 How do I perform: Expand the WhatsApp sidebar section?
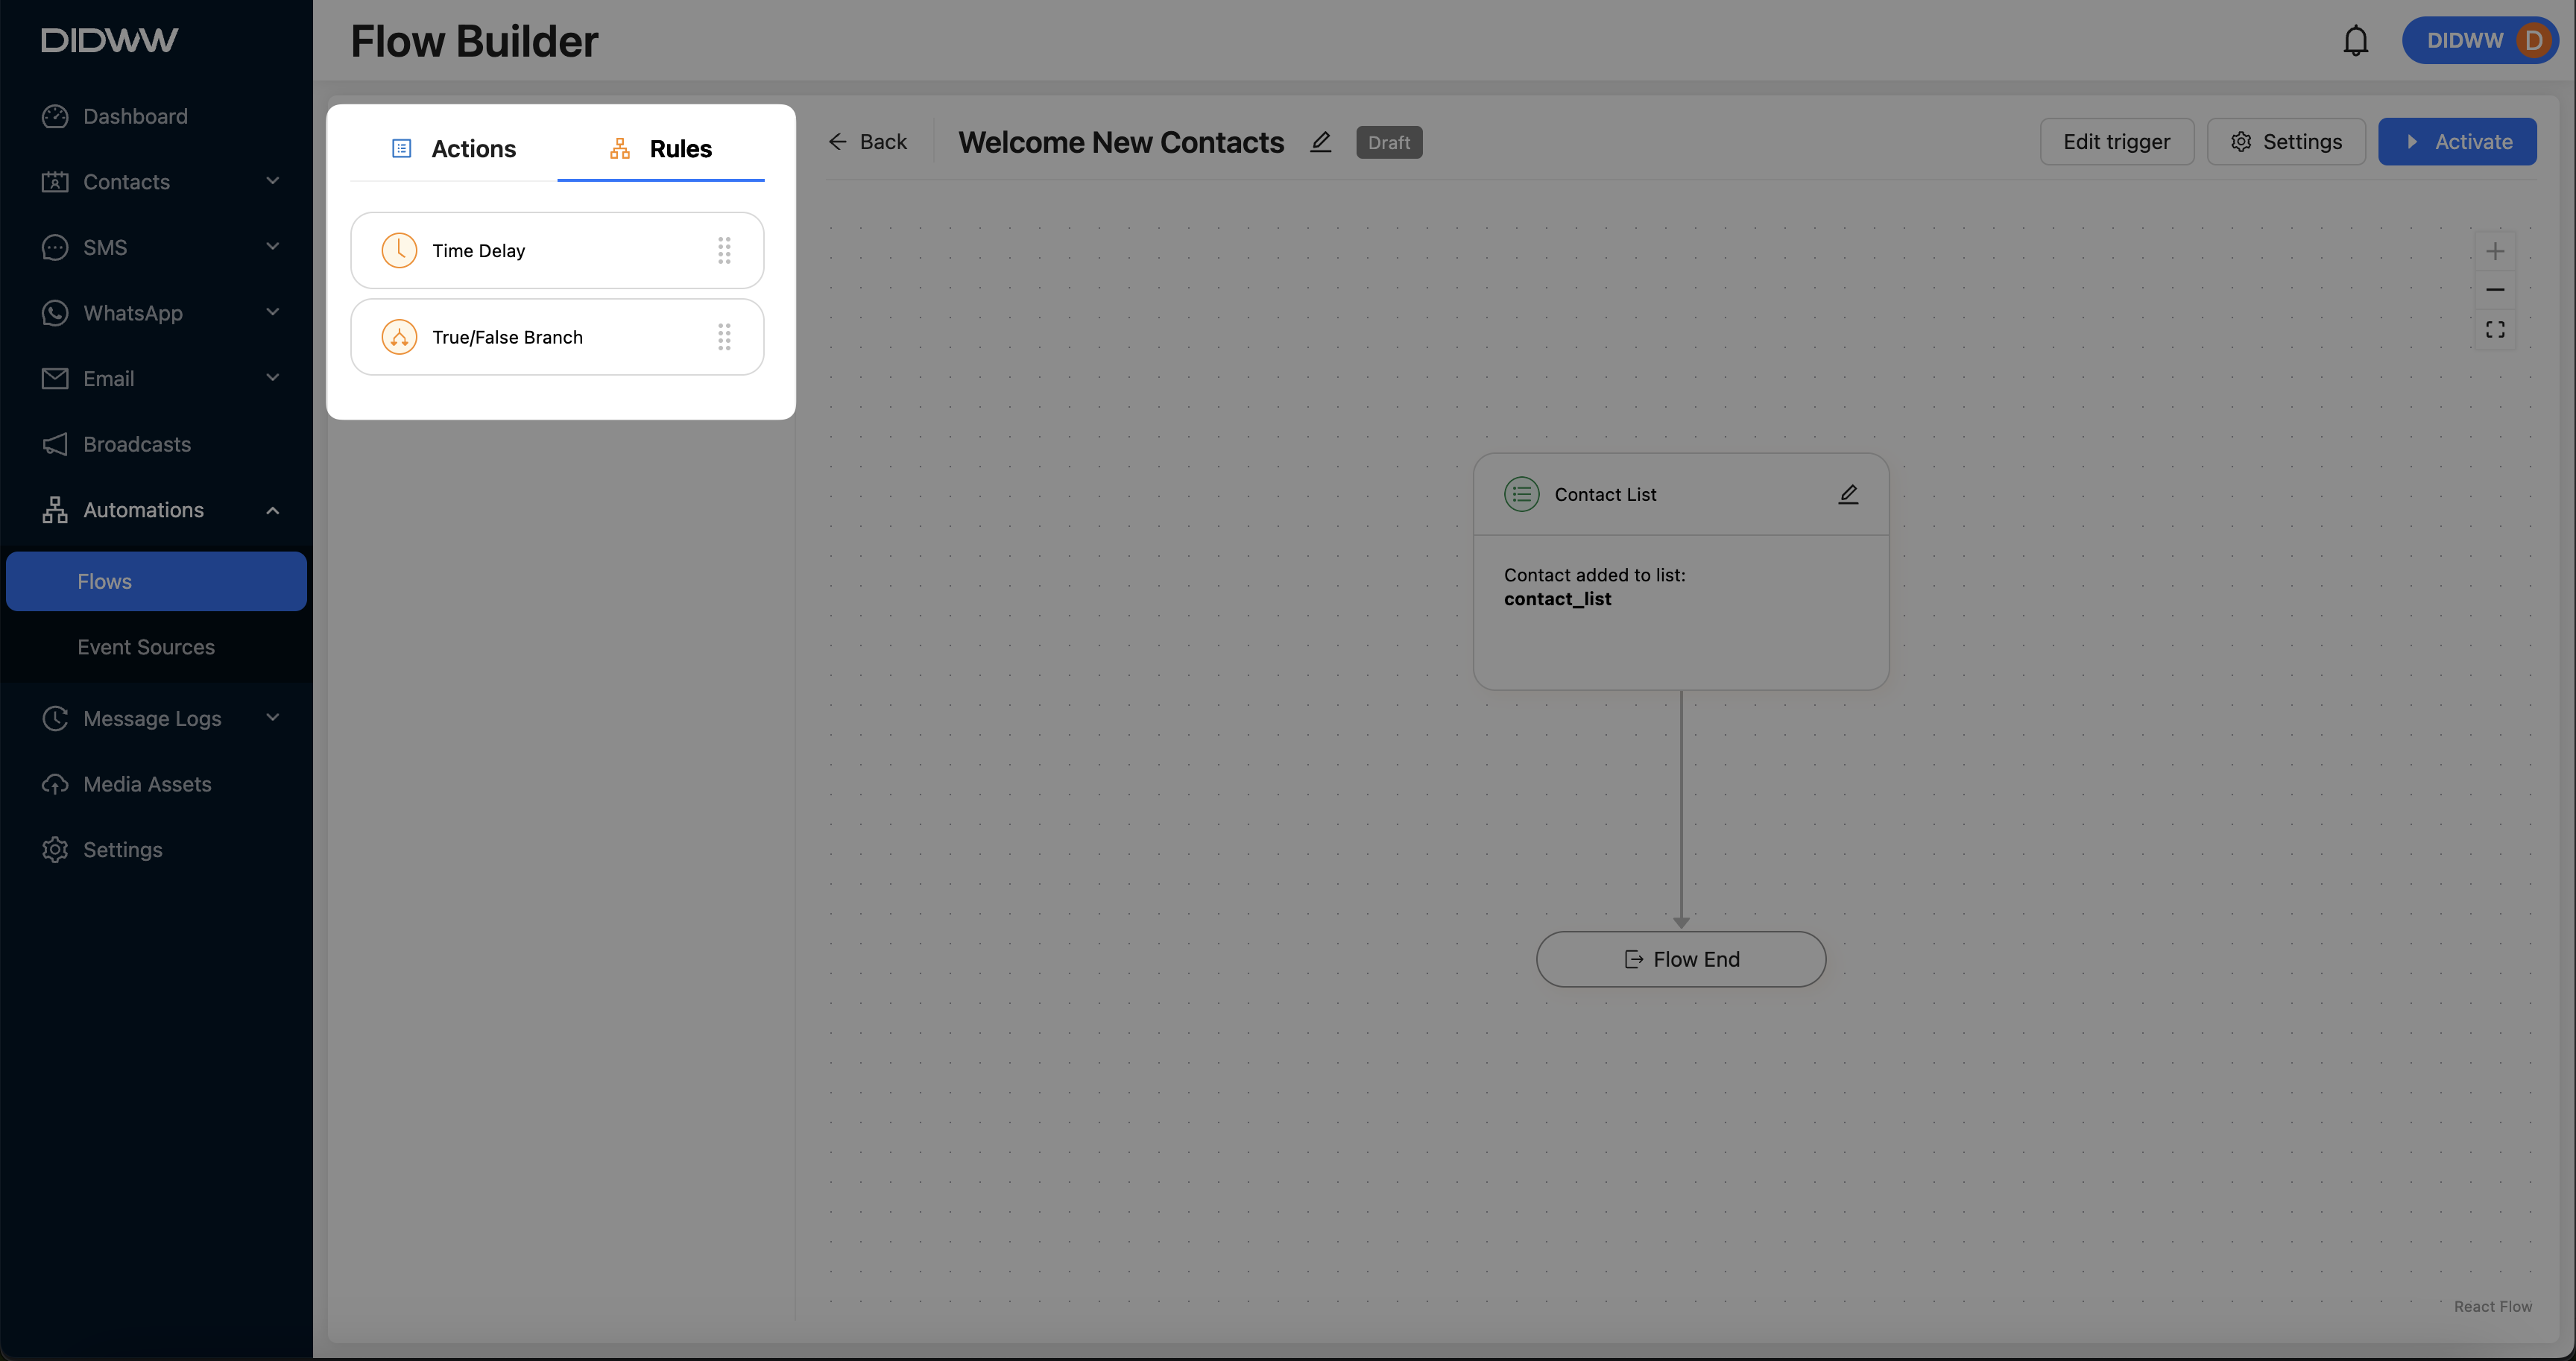(x=272, y=312)
